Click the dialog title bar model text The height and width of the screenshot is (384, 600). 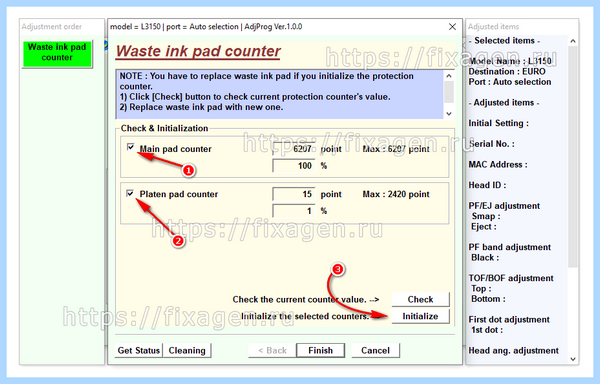pyautogui.click(x=206, y=27)
